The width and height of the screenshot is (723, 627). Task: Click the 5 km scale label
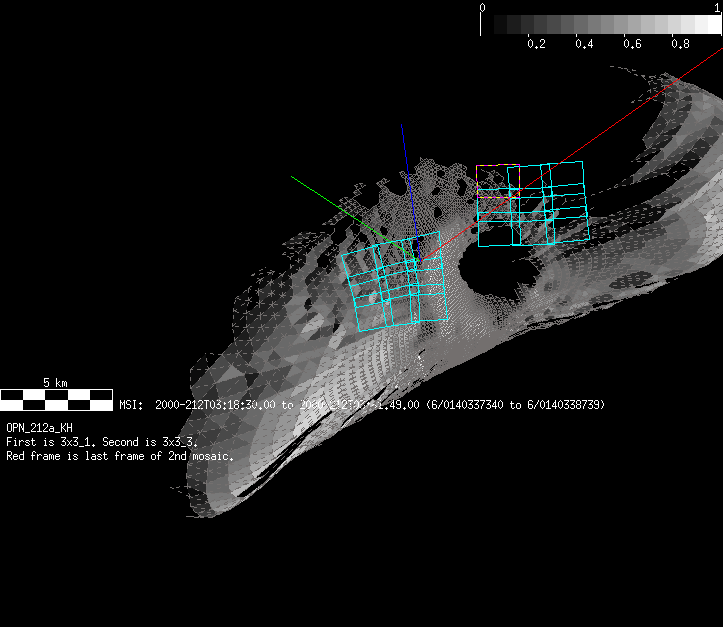(55, 383)
